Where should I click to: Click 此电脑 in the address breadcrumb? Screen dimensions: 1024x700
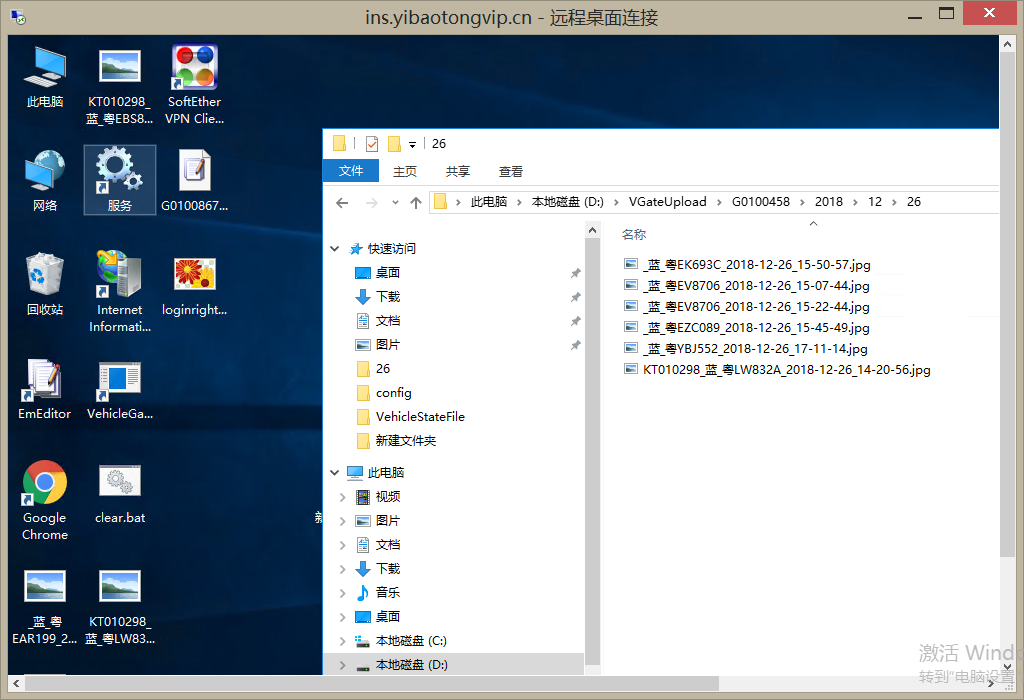(x=488, y=202)
